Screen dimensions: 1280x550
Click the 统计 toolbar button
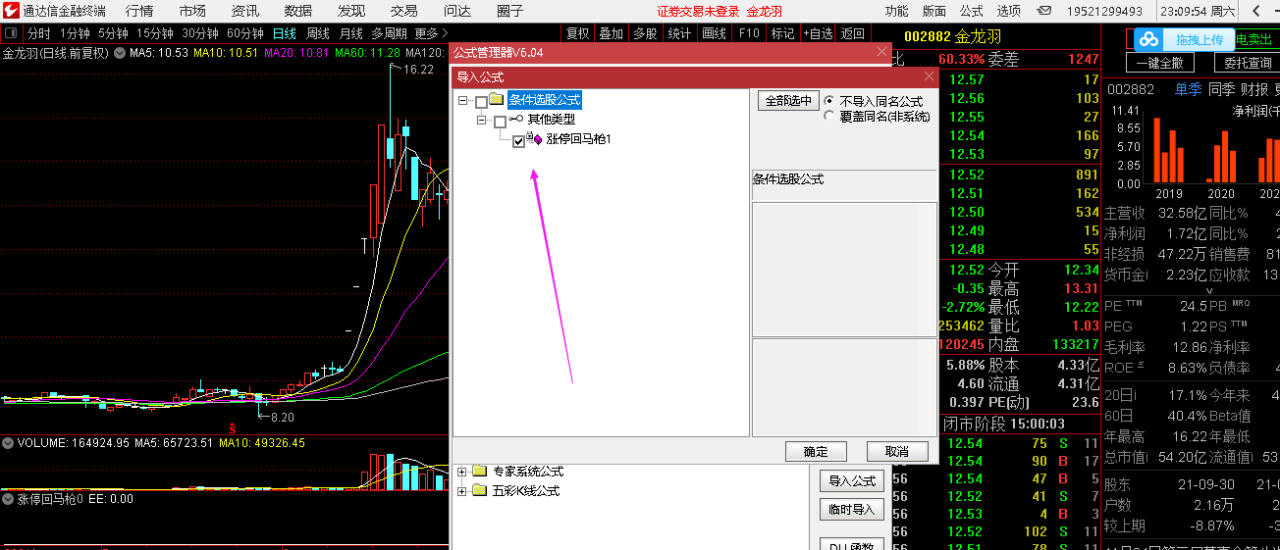tap(679, 33)
